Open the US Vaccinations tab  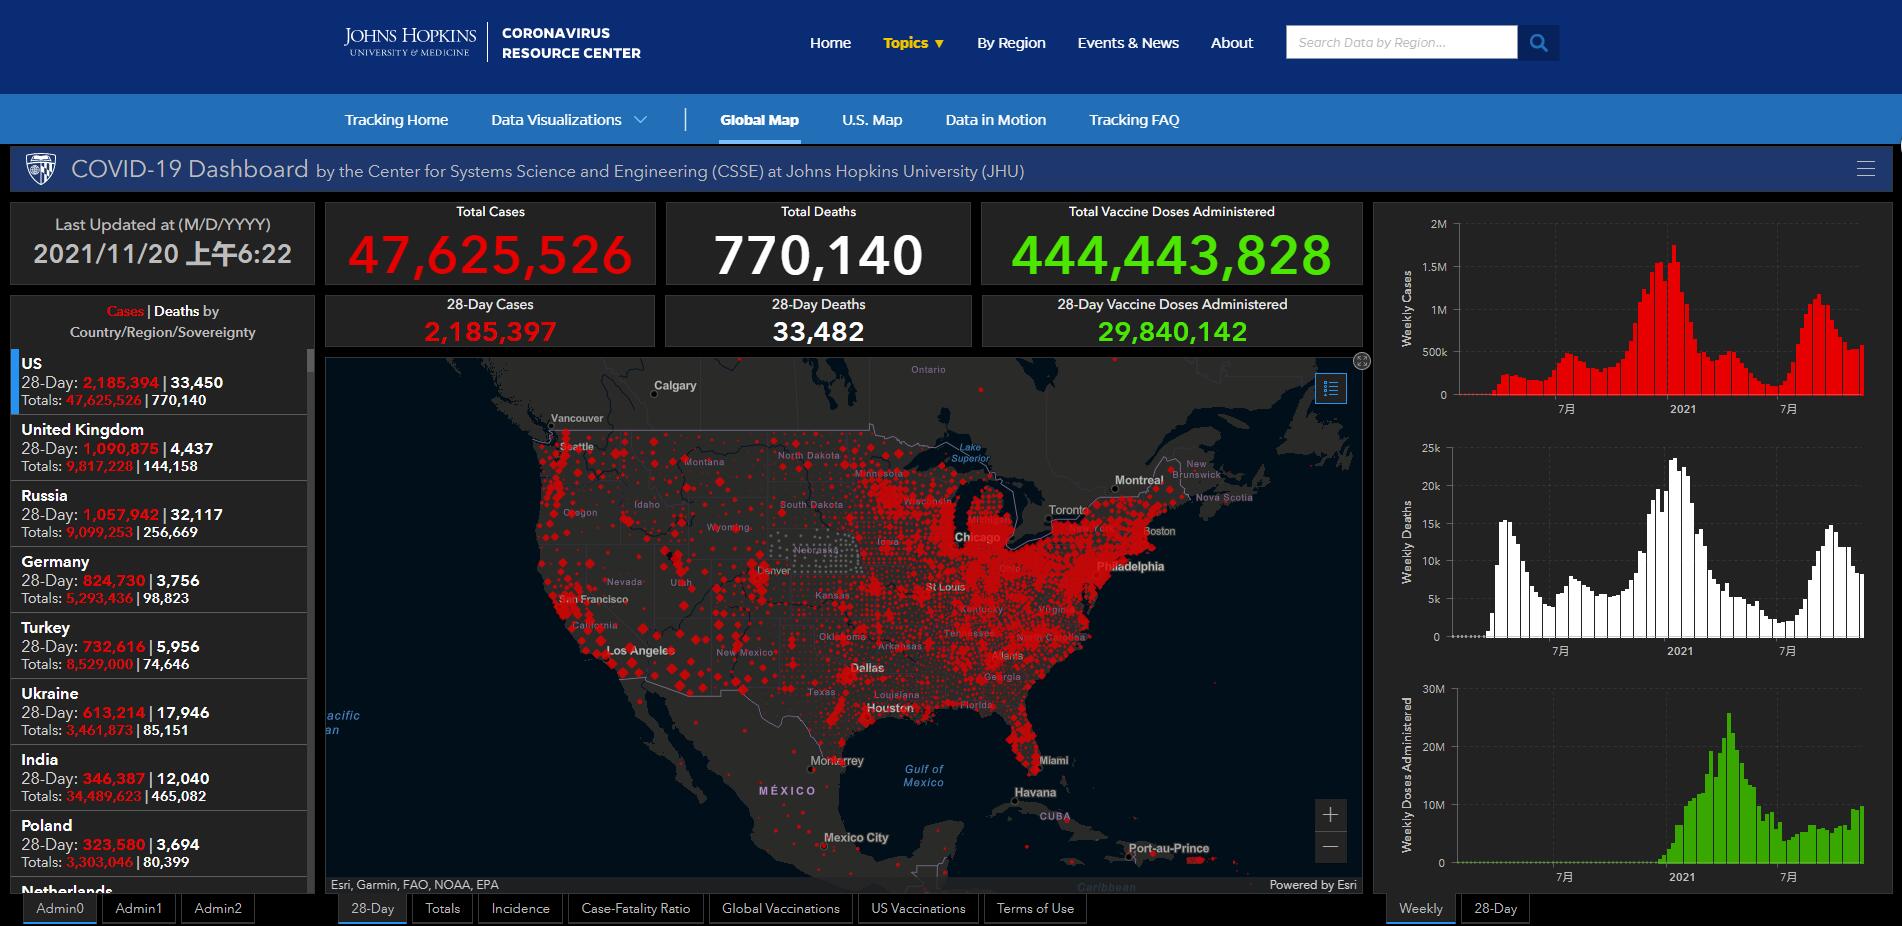(x=918, y=908)
